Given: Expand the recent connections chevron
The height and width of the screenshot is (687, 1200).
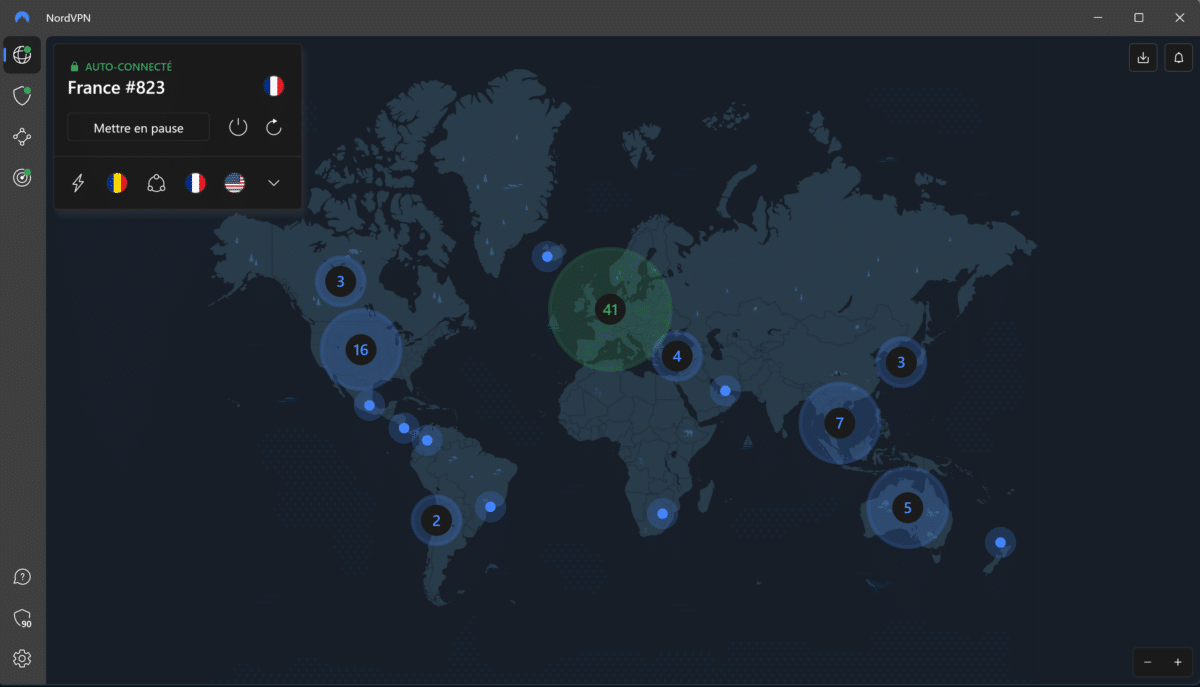Looking at the screenshot, I should tap(274, 183).
